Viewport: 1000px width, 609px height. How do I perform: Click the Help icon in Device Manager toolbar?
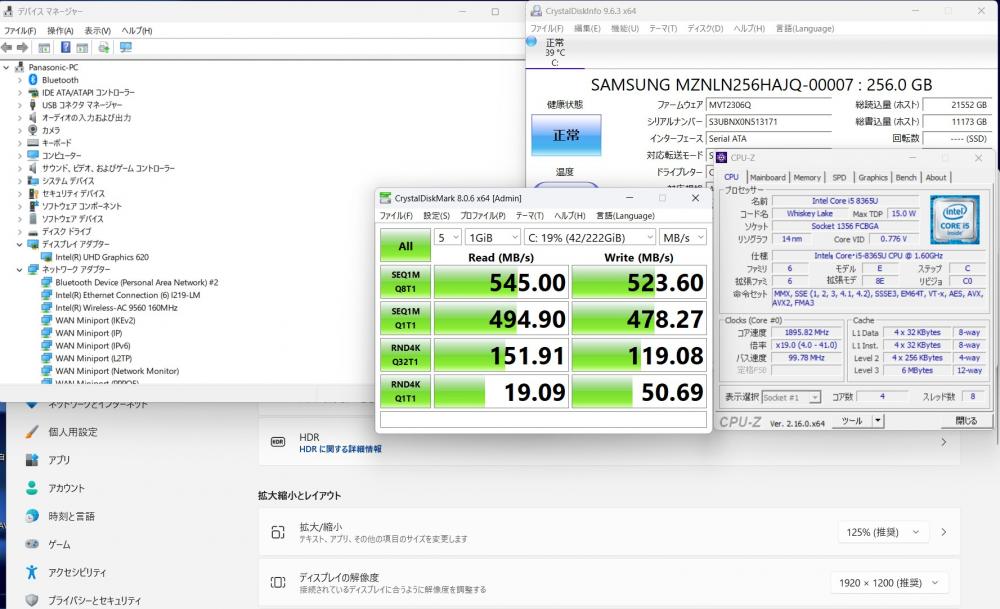coord(66,47)
